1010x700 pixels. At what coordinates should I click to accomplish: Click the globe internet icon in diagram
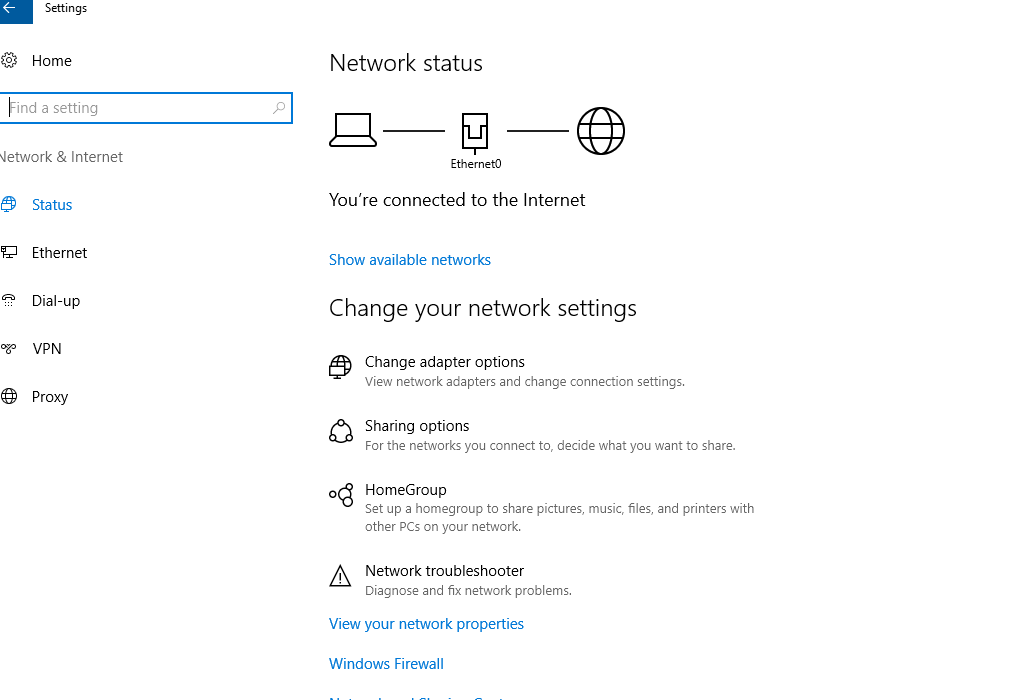click(x=600, y=131)
